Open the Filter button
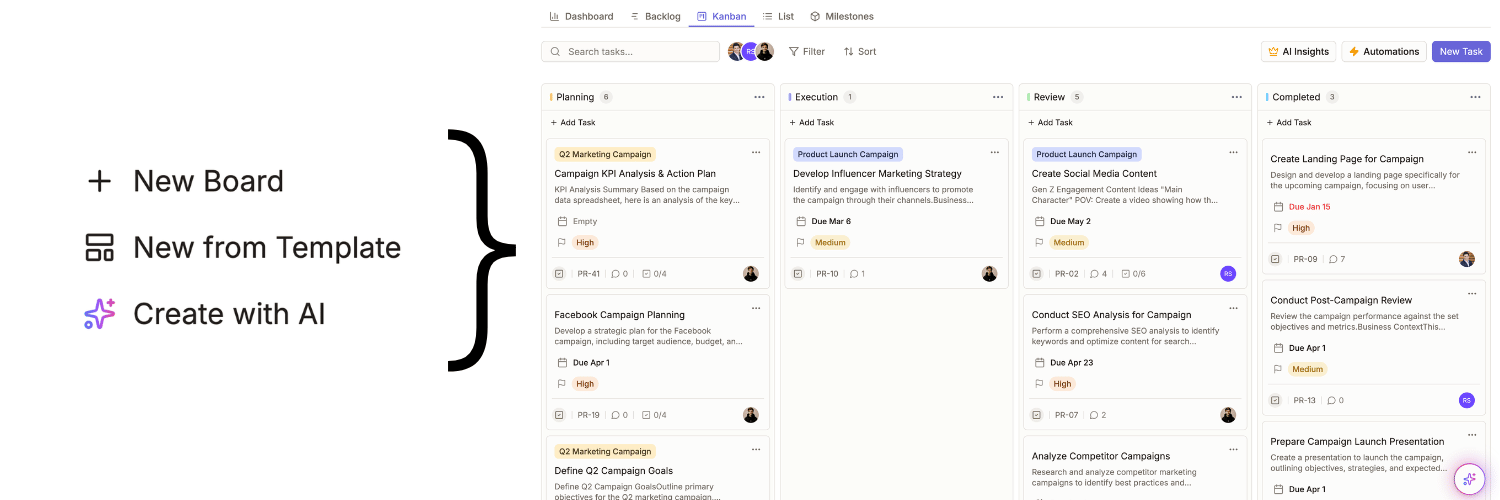The height and width of the screenshot is (500, 1500). 807,51
